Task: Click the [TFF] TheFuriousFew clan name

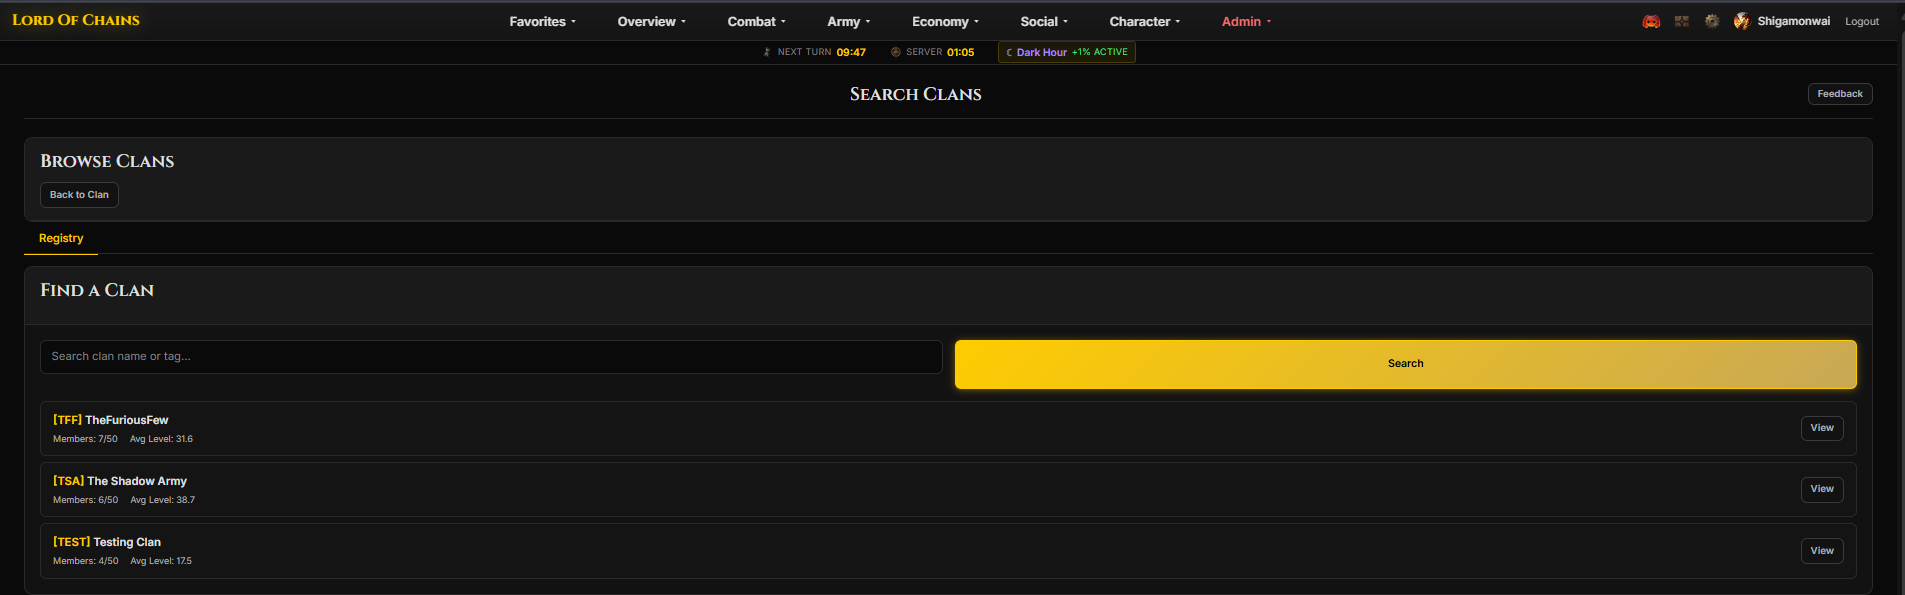Action: (x=111, y=420)
